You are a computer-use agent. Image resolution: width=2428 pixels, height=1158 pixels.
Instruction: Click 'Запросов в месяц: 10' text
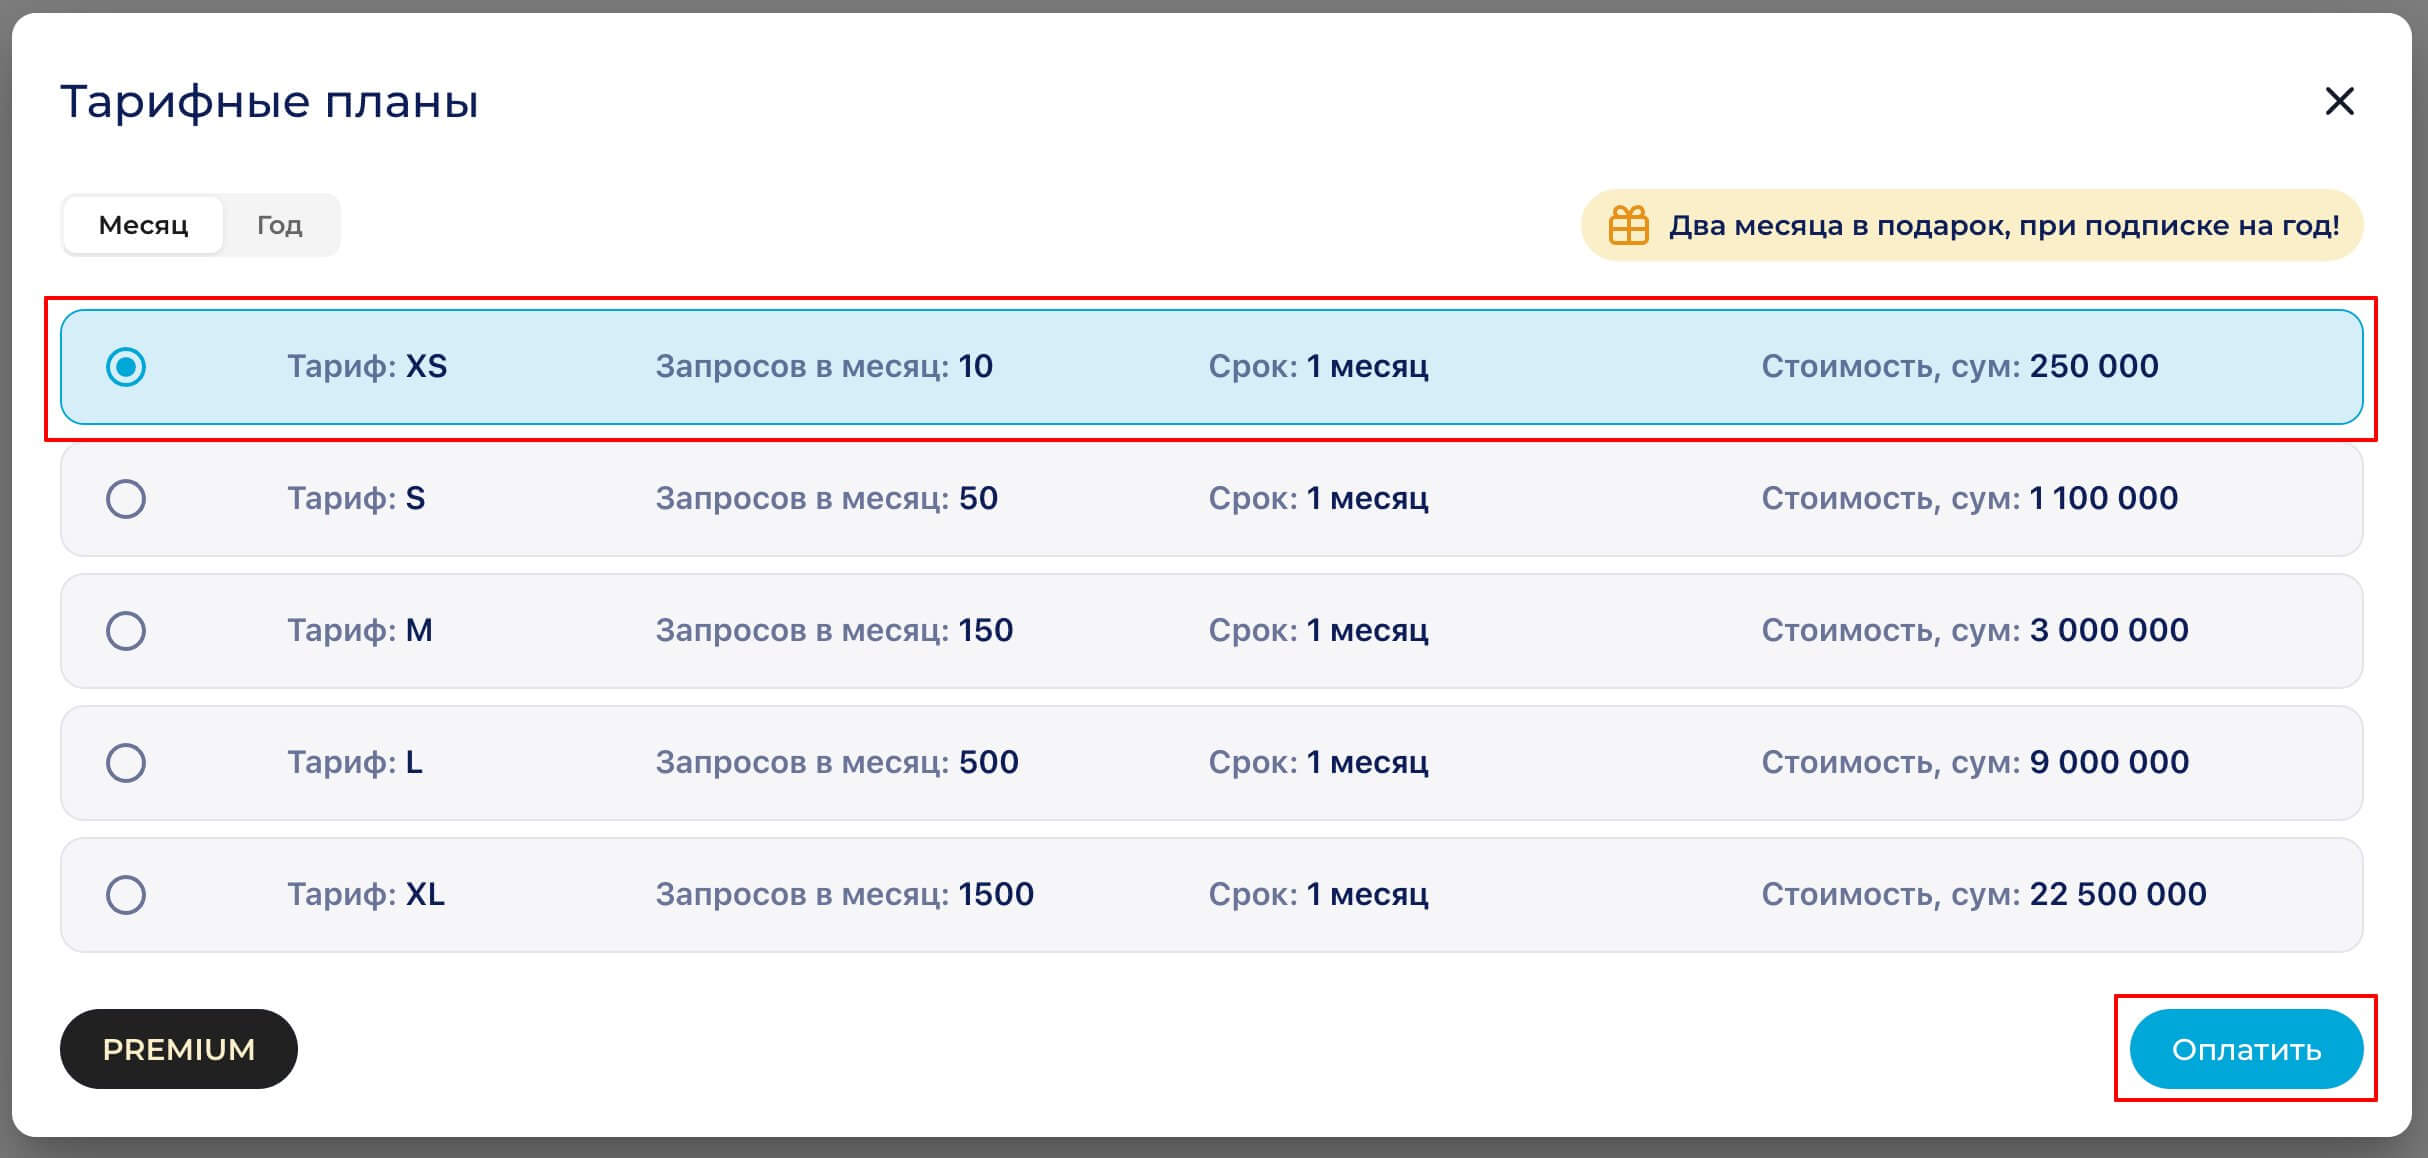pyautogui.click(x=824, y=367)
